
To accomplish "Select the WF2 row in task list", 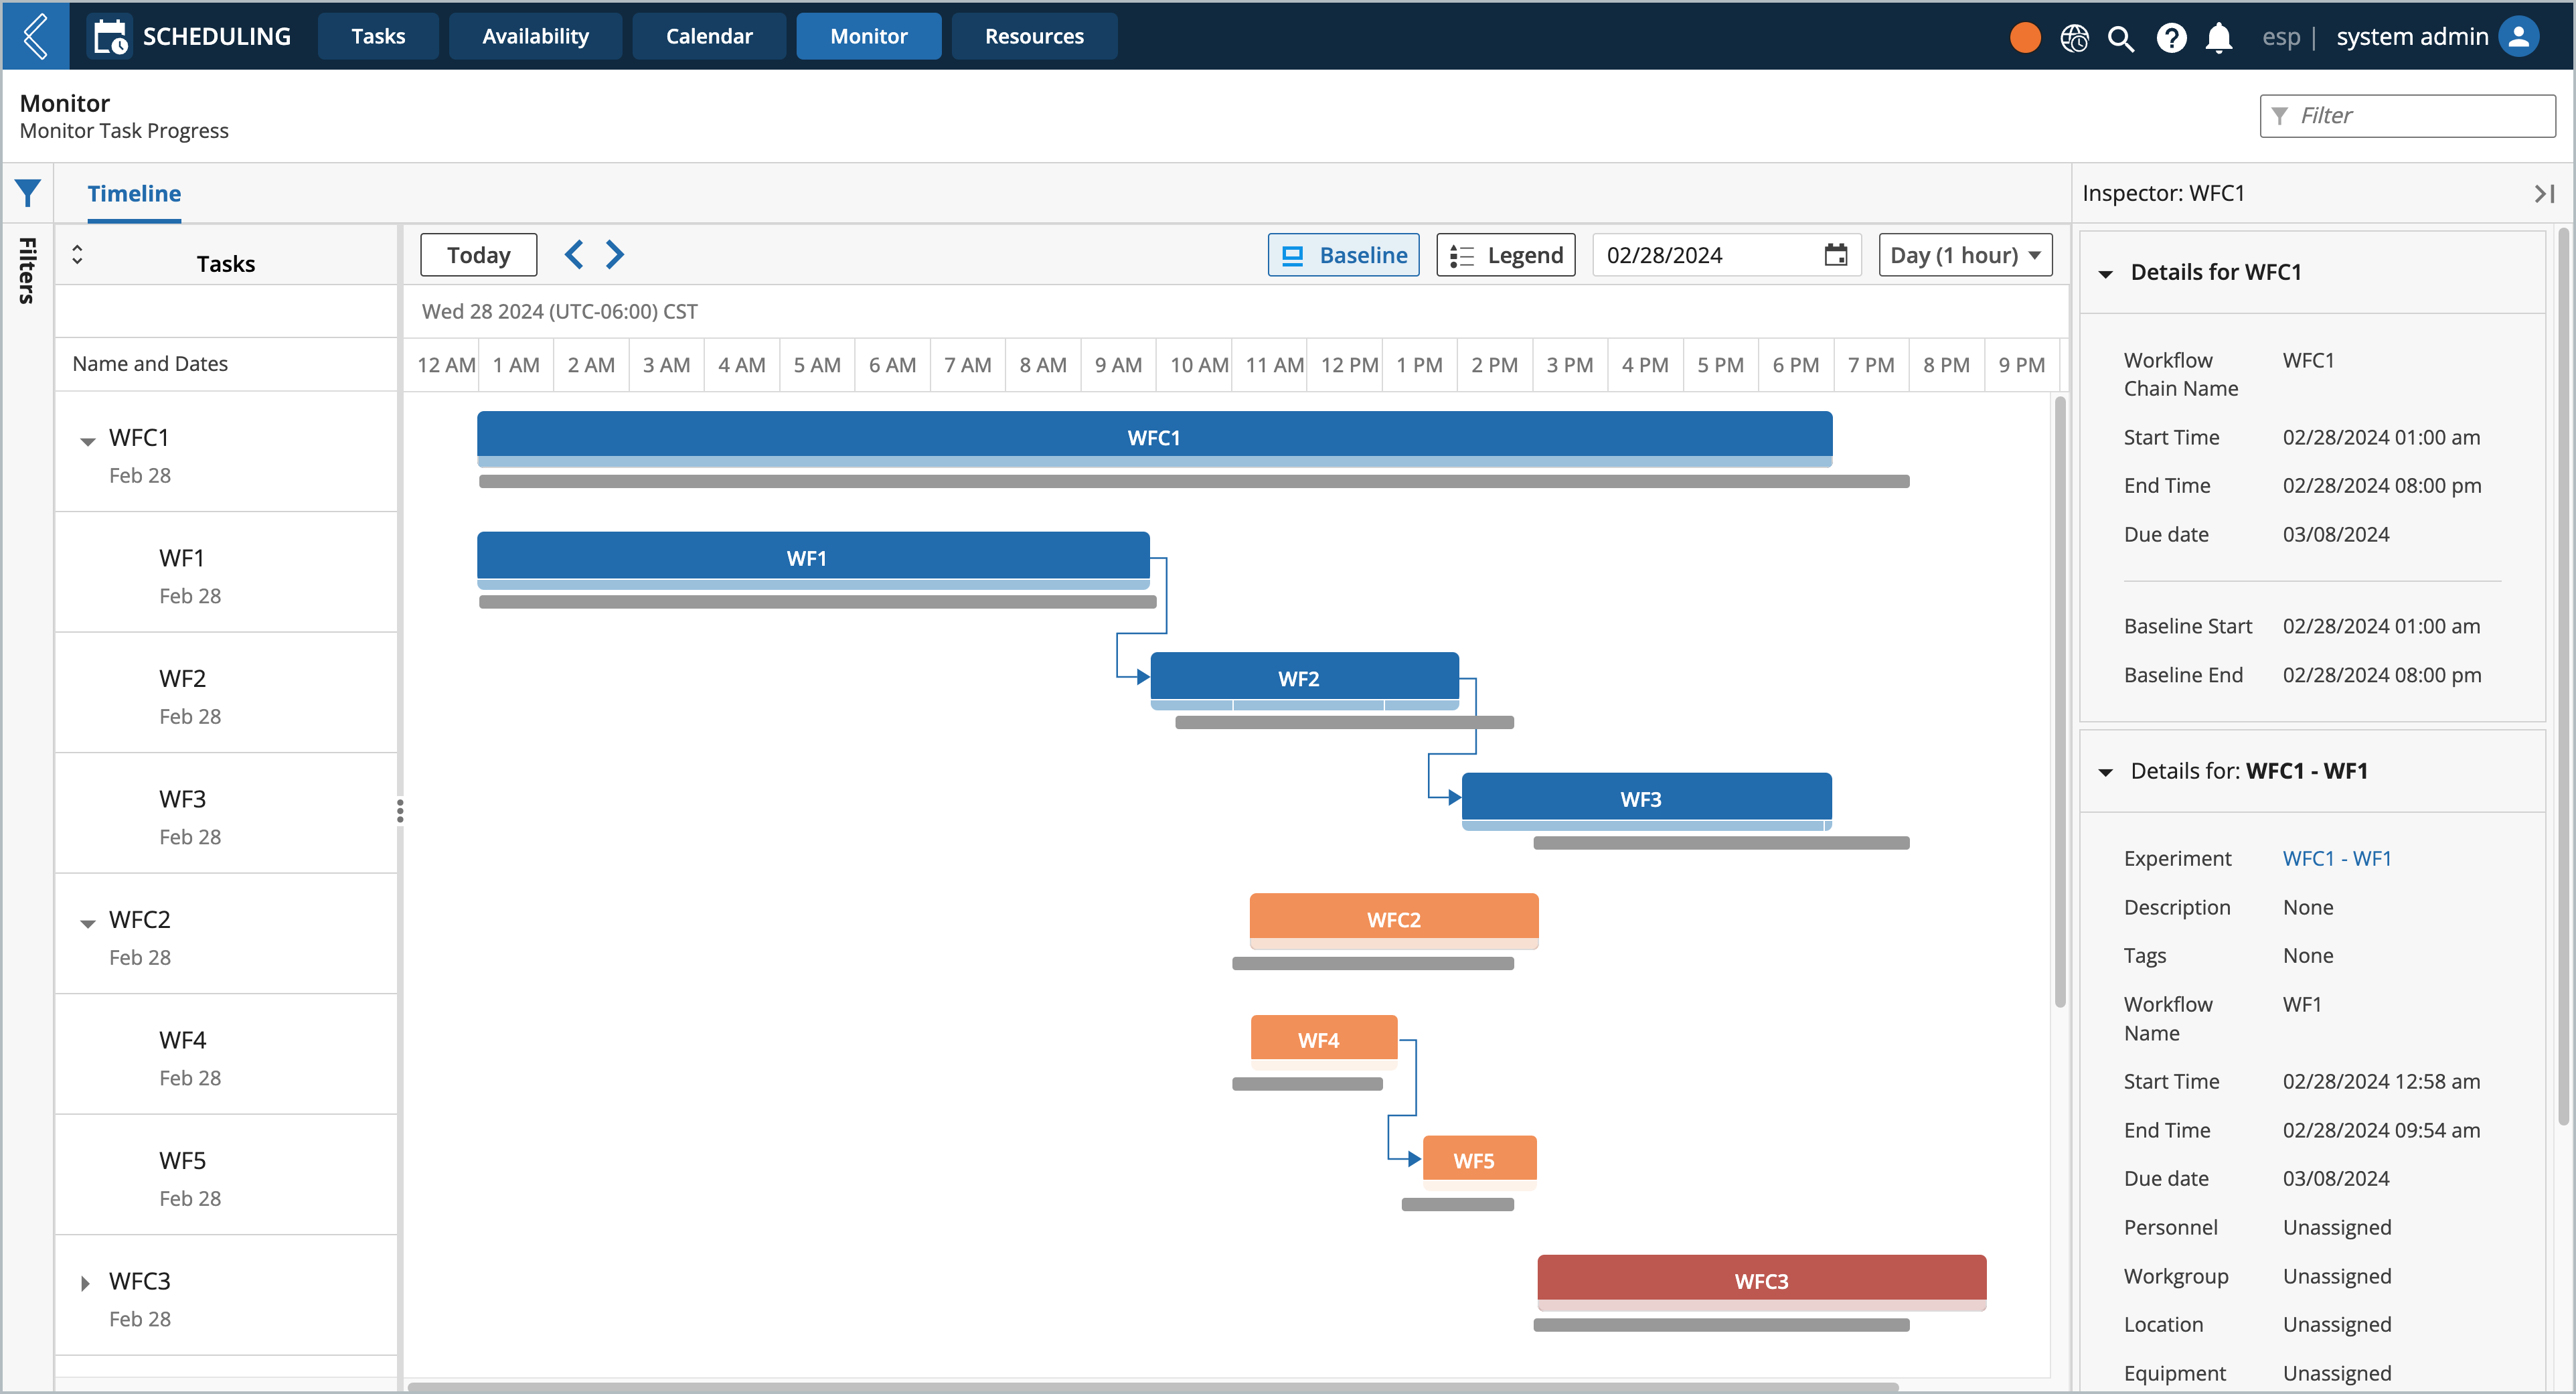I will 226,693.
